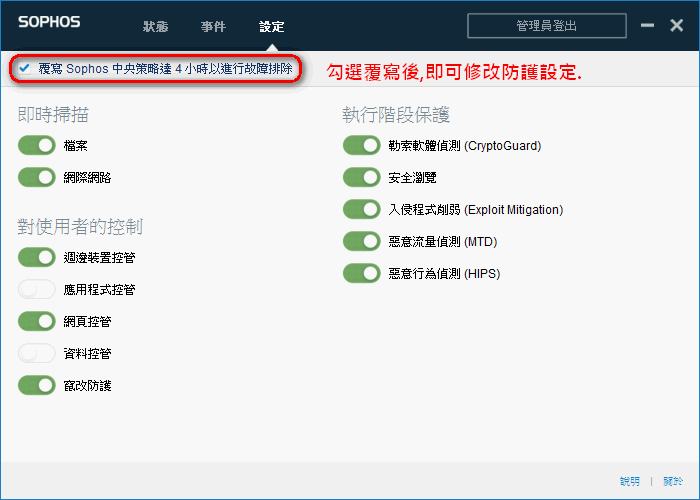Open the 關於 about link

click(673, 481)
